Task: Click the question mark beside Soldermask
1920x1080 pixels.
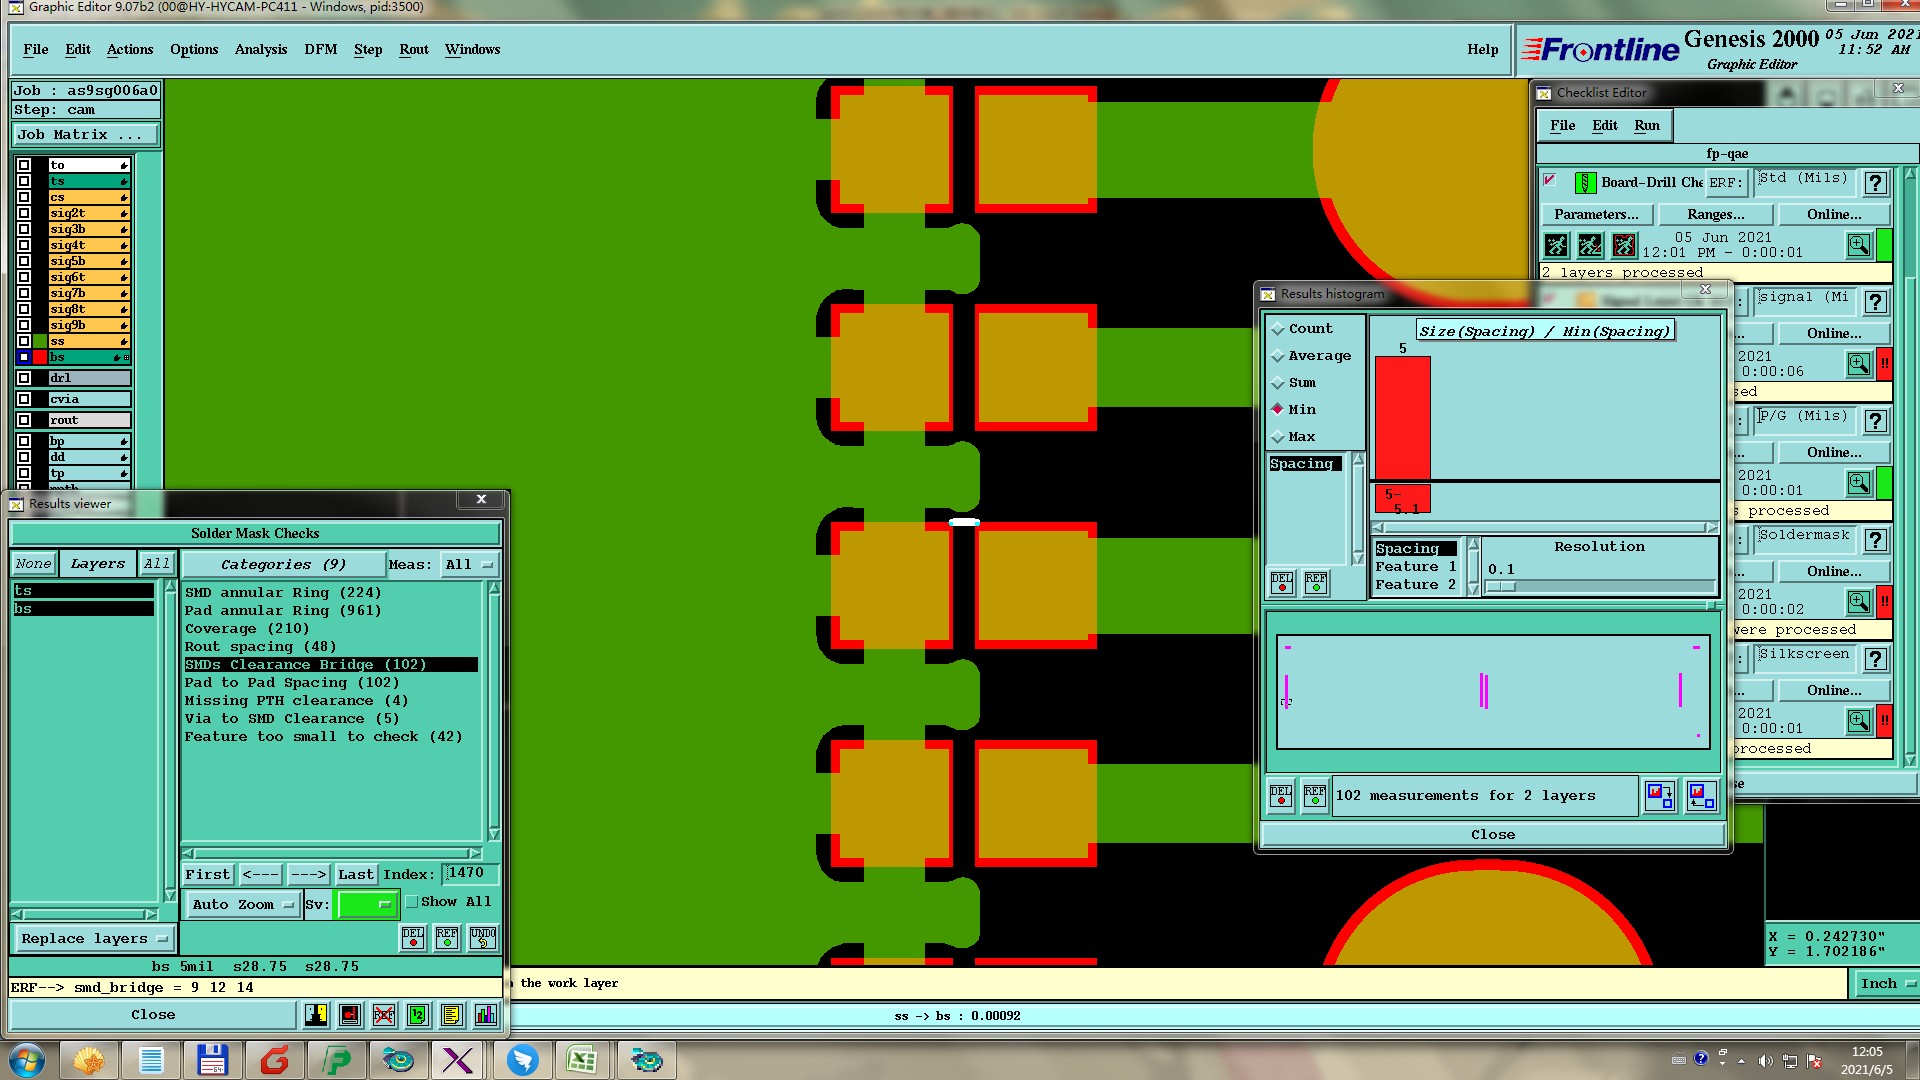Action: tap(1875, 541)
